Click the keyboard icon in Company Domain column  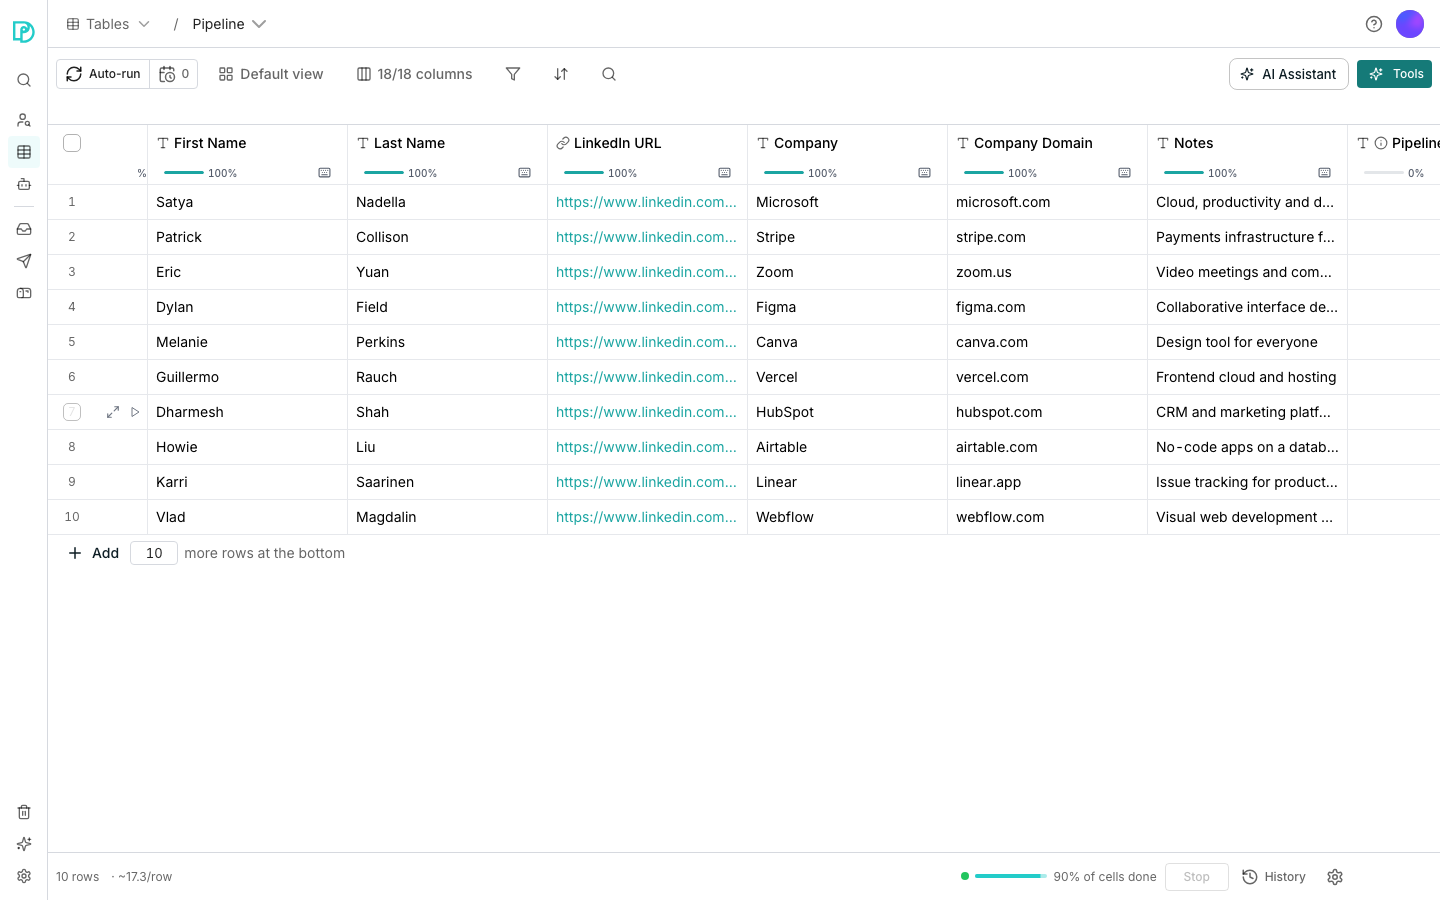point(1124,173)
